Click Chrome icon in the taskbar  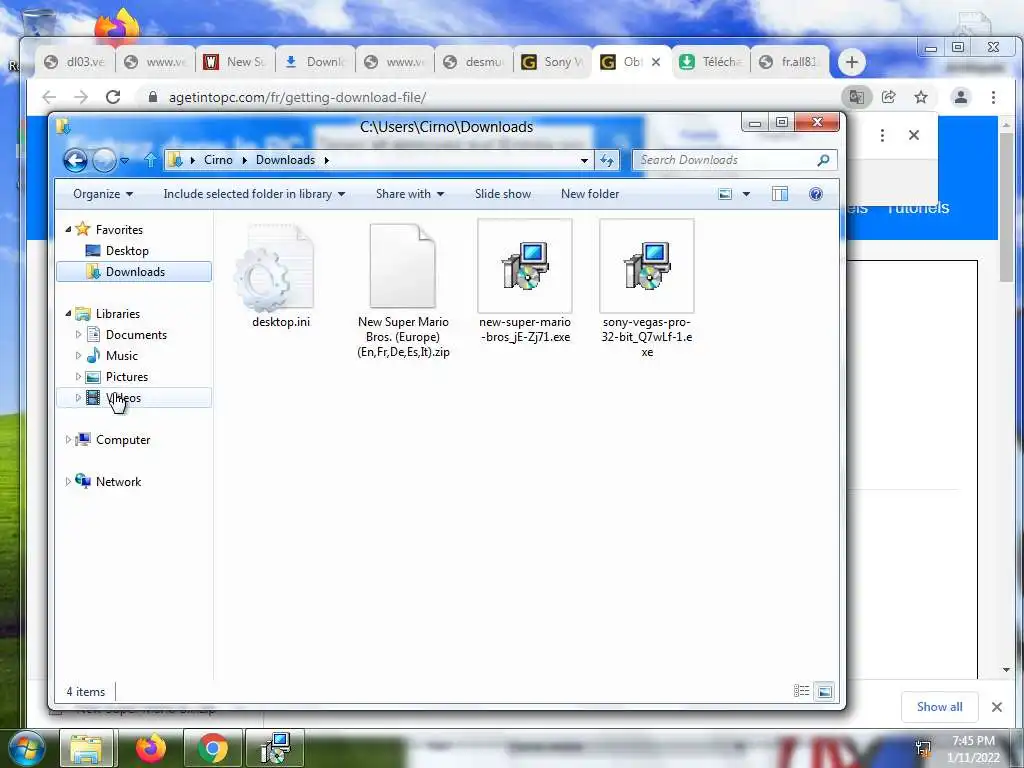click(x=212, y=748)
